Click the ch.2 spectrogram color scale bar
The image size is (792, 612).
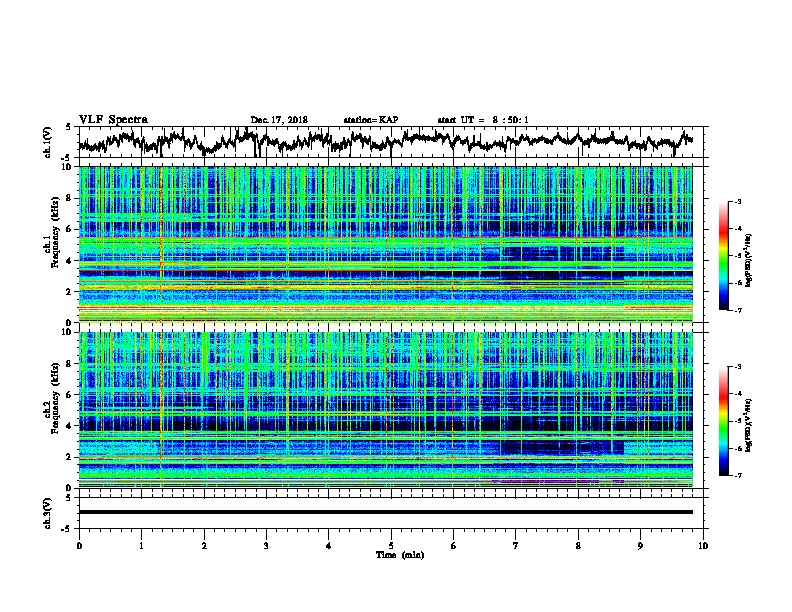[724, 421]
